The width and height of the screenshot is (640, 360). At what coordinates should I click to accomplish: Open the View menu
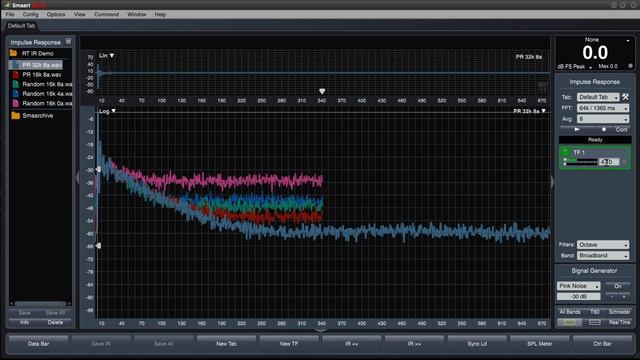coord(80,14)
